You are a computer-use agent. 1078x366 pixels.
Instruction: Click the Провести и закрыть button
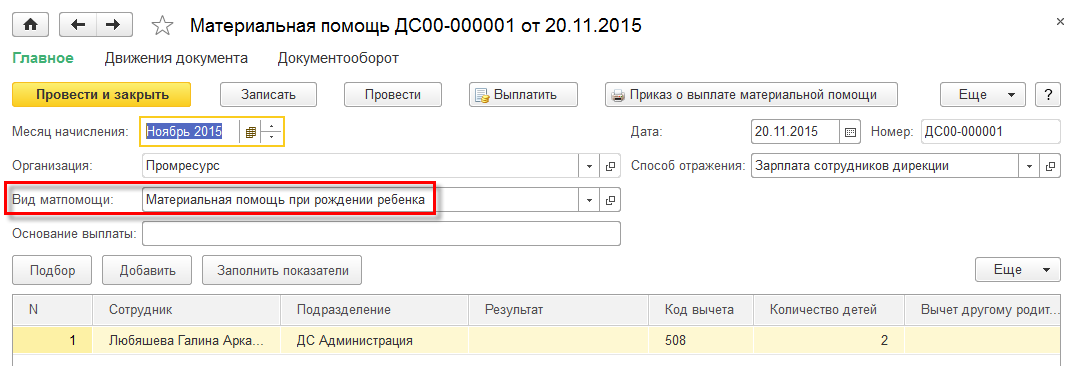[x=102, y=95]
